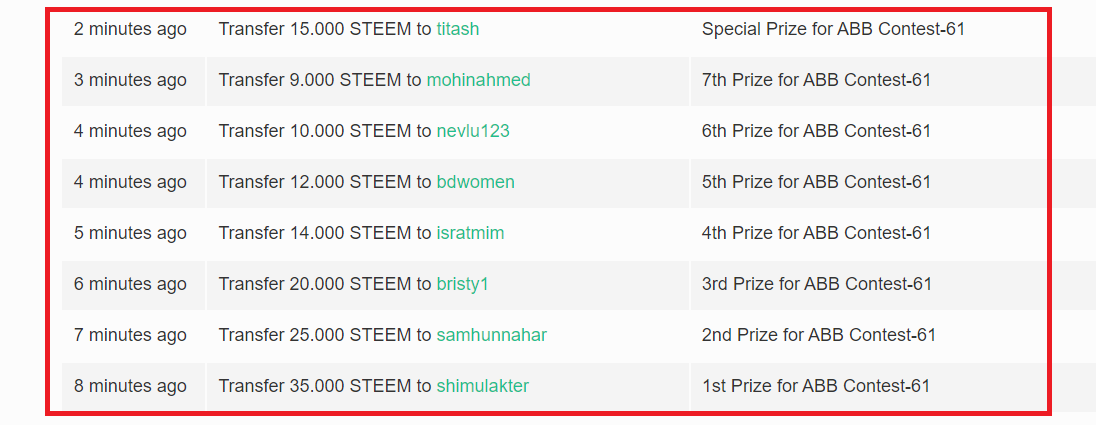Click the 7th Prize memo text

tap(816, 80)
